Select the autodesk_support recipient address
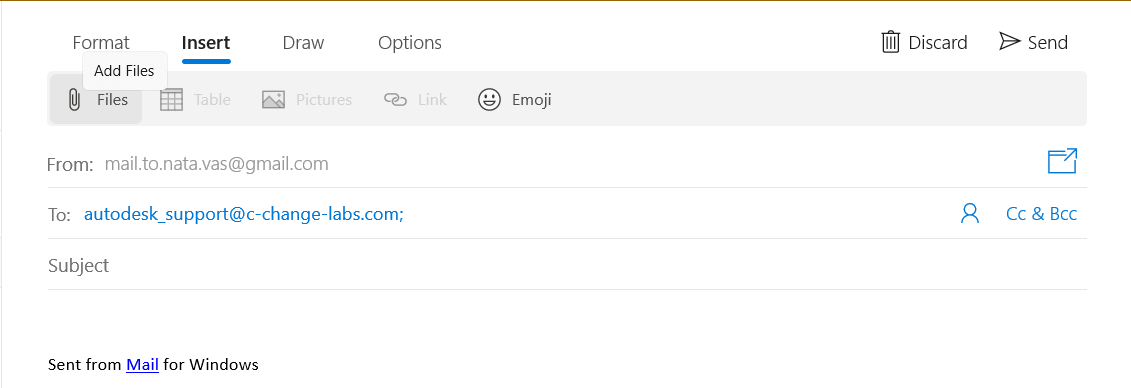This screenshot has height=388, width=1131. coord(244,214)
